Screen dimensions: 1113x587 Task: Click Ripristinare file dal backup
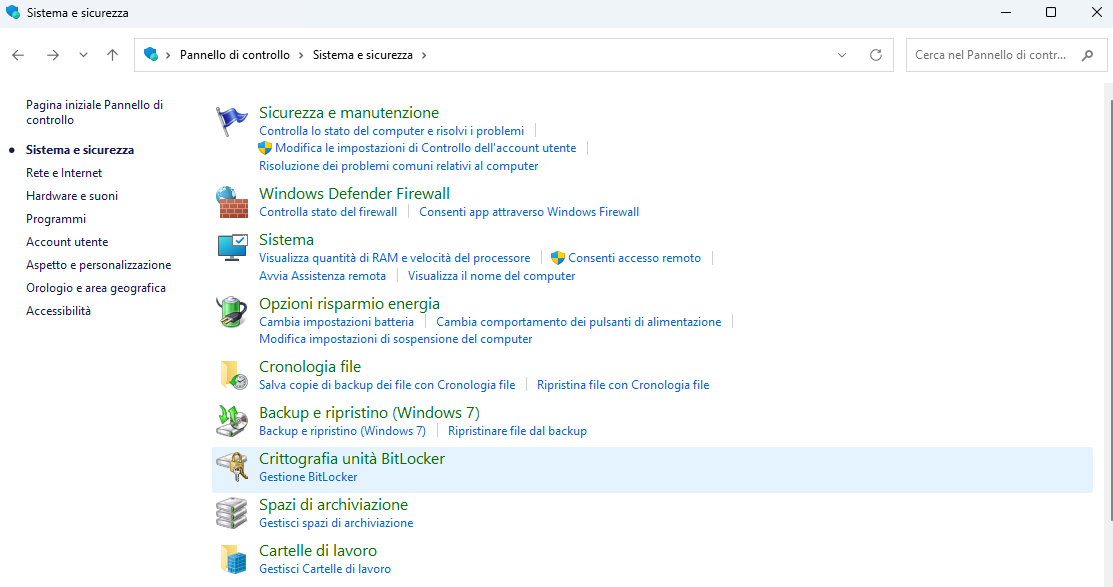pos(517,431)
